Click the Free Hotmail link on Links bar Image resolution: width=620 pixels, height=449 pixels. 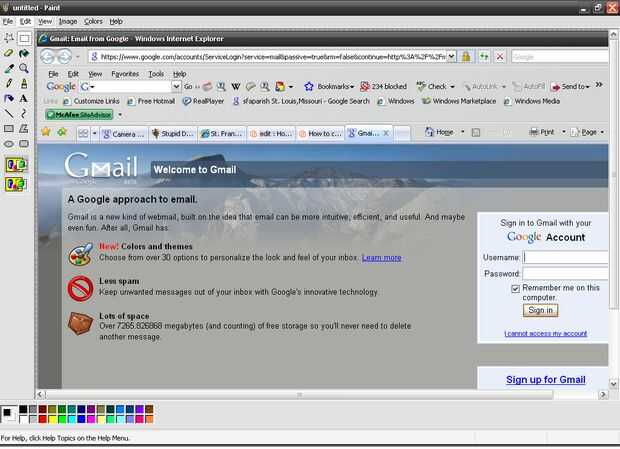151,101
